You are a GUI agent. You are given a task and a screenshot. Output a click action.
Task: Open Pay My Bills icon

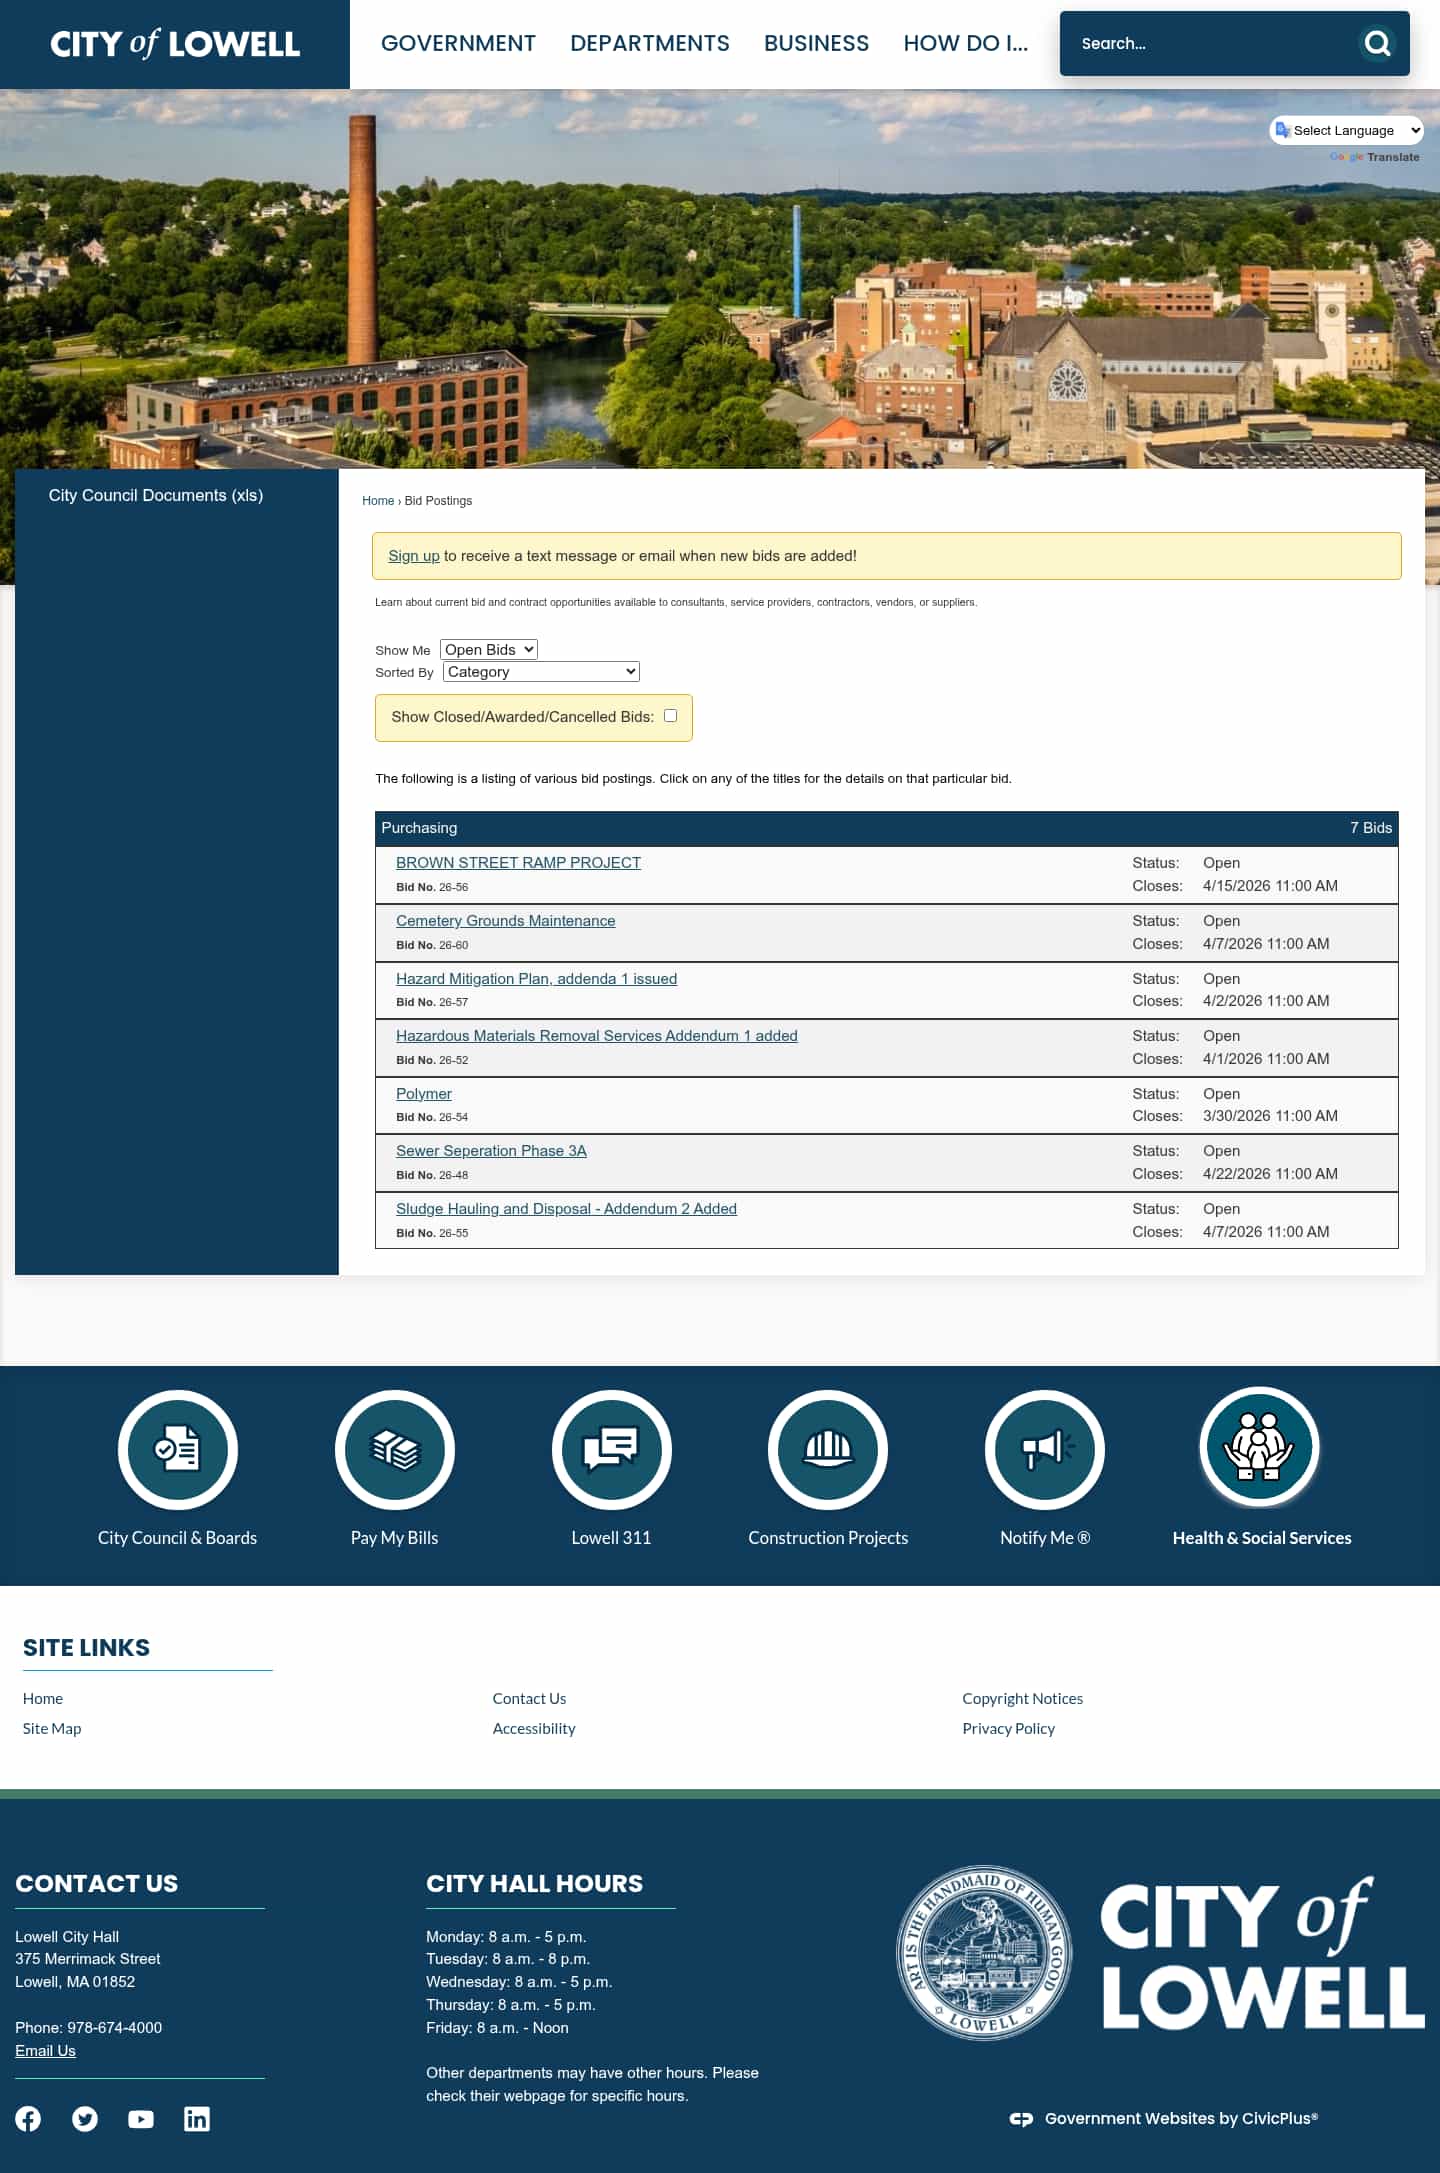tap(395, 1449)
